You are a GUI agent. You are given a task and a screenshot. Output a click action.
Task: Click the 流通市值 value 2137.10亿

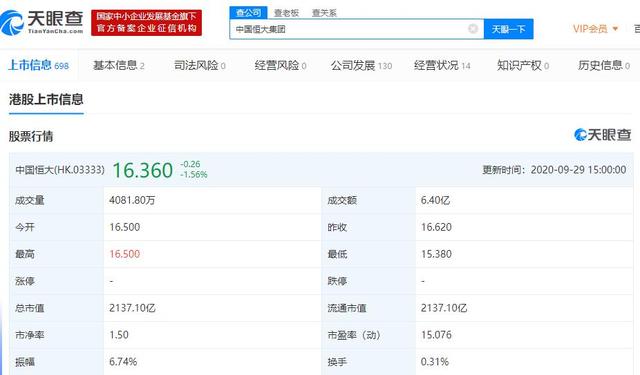tap(444, 308)
